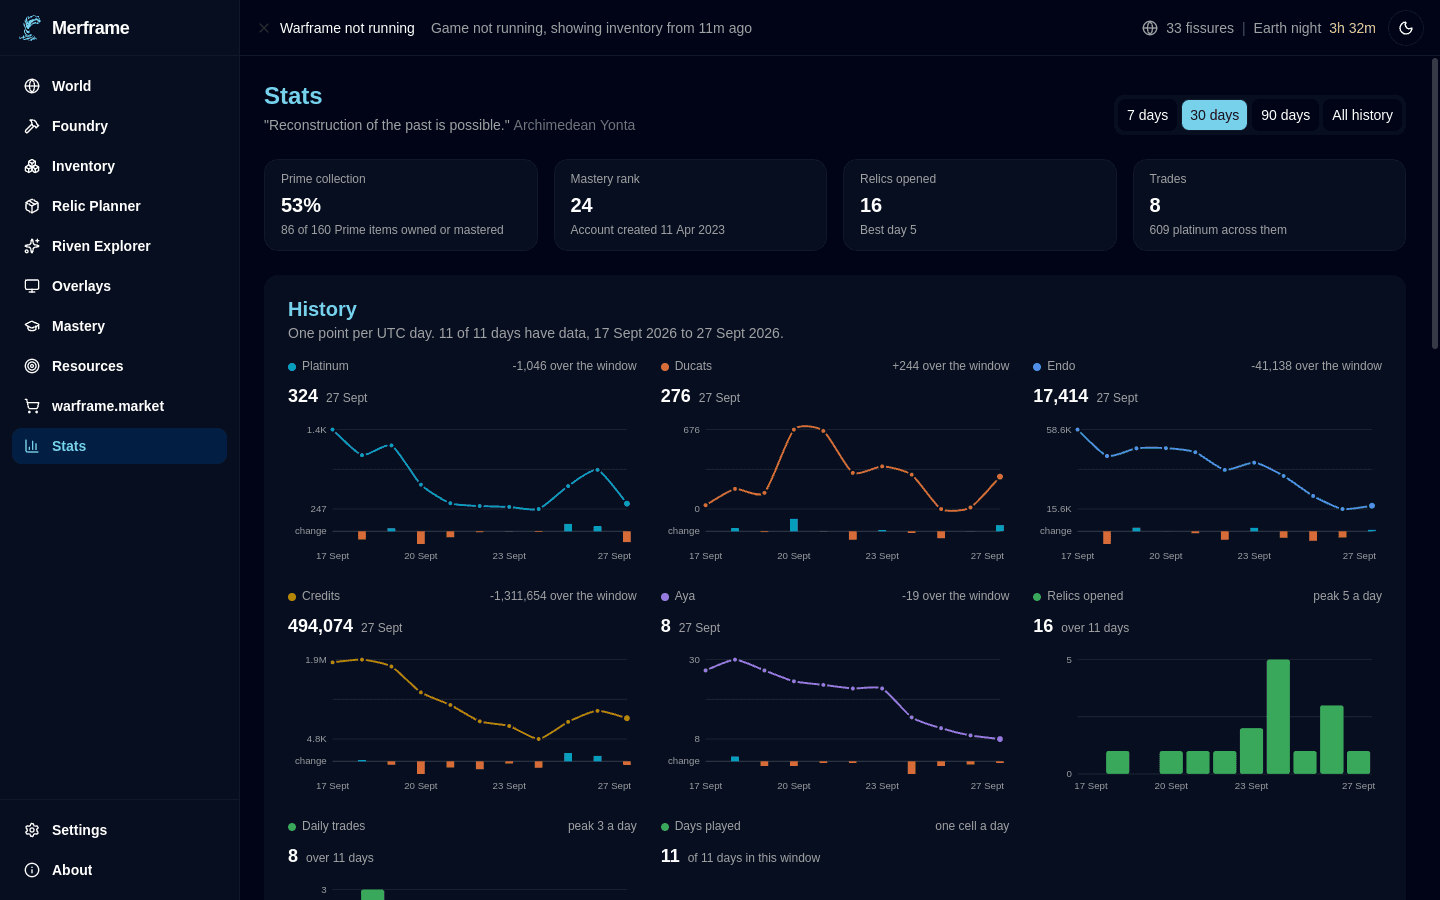Click the Mastery rank 24 card

coord(690,205)
